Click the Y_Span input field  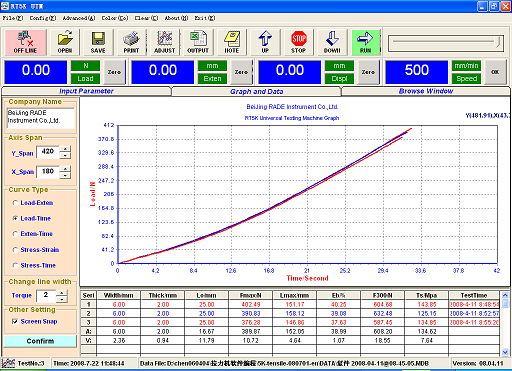pyautogui.click(x=48, y=152)
